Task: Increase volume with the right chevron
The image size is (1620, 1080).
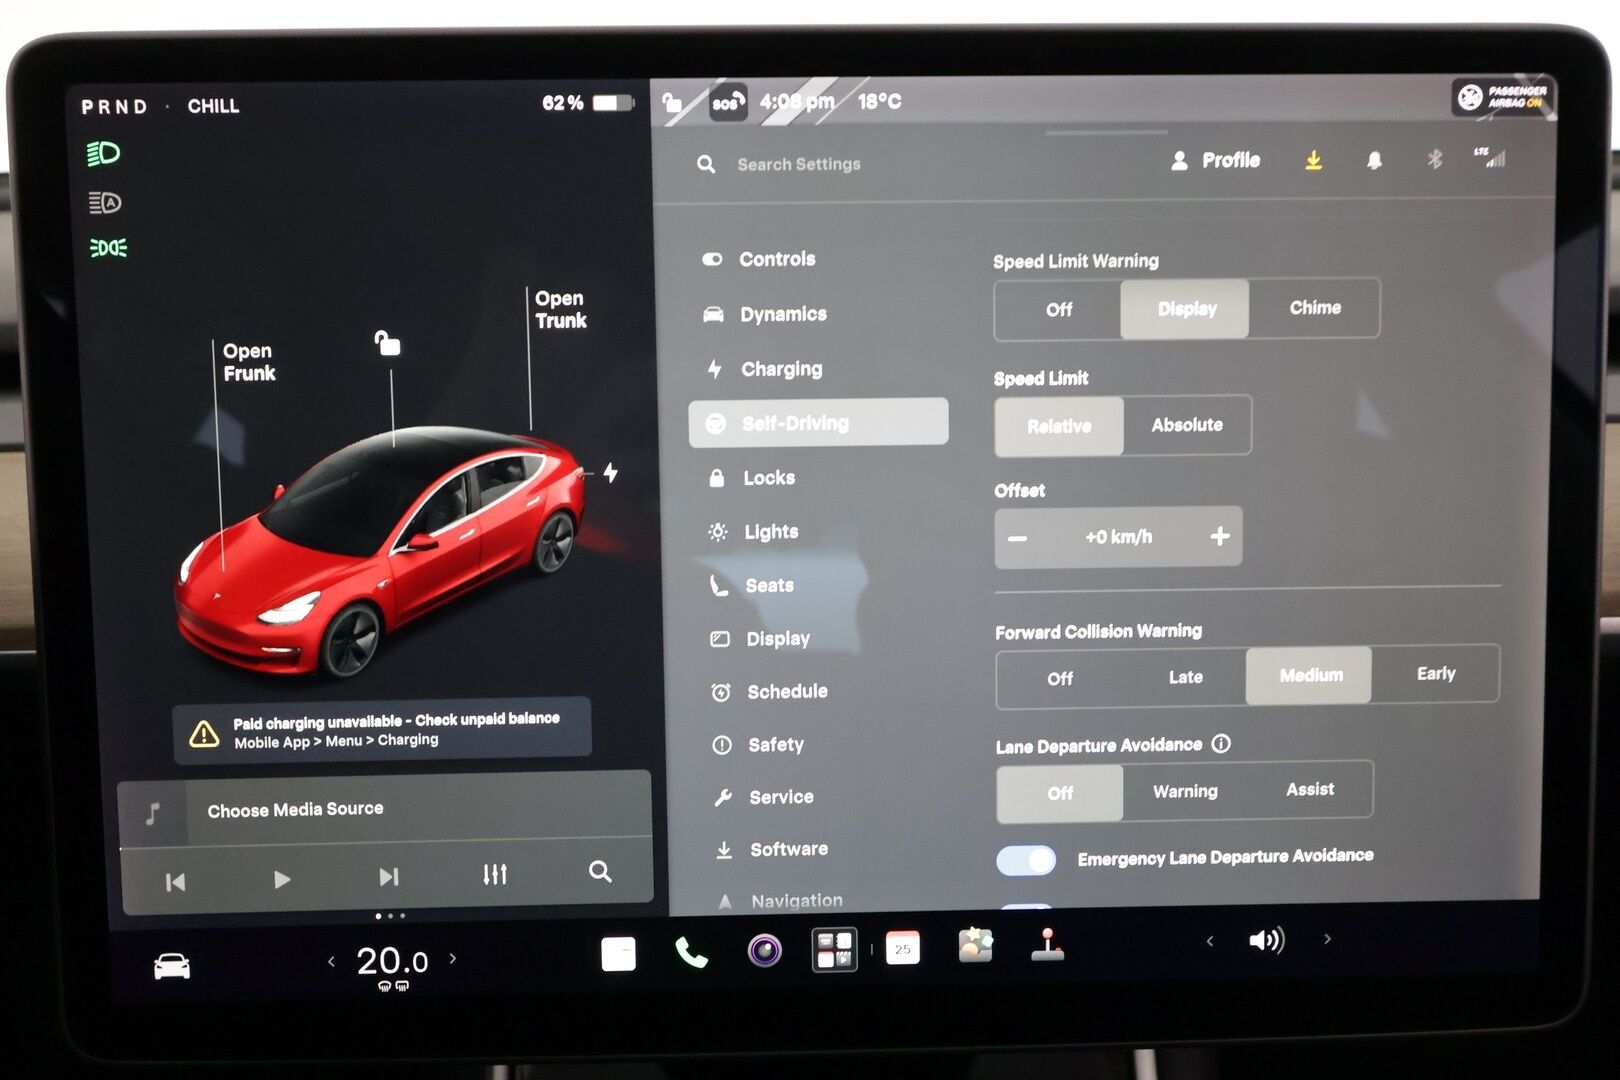Action: tap(1327, 939)
